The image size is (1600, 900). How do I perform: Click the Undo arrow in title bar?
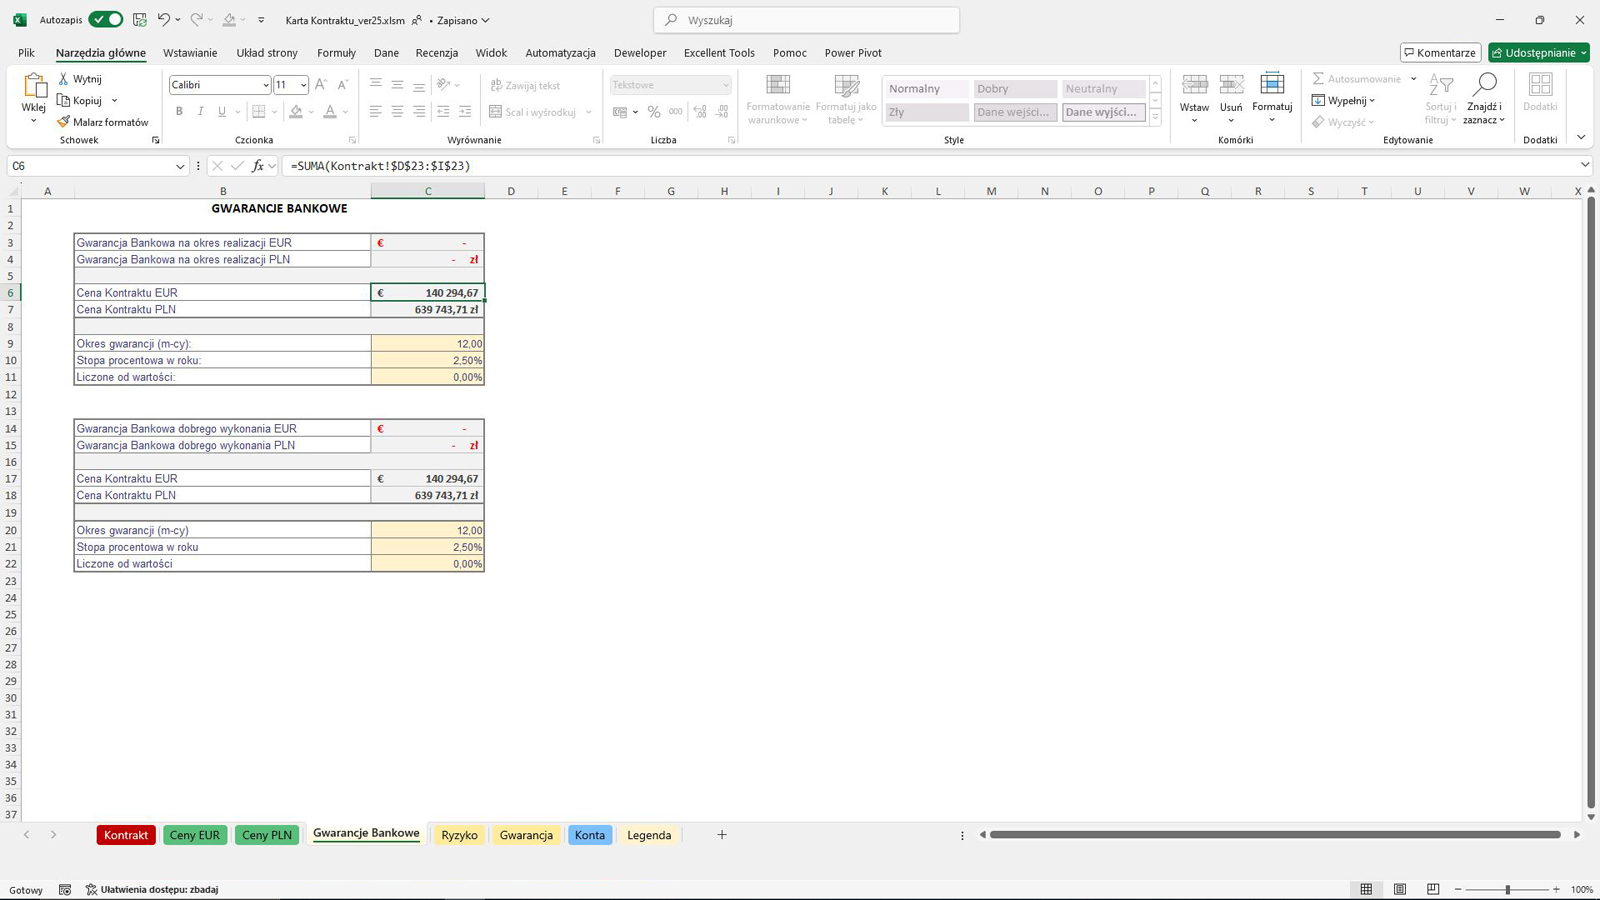[164, 20]
